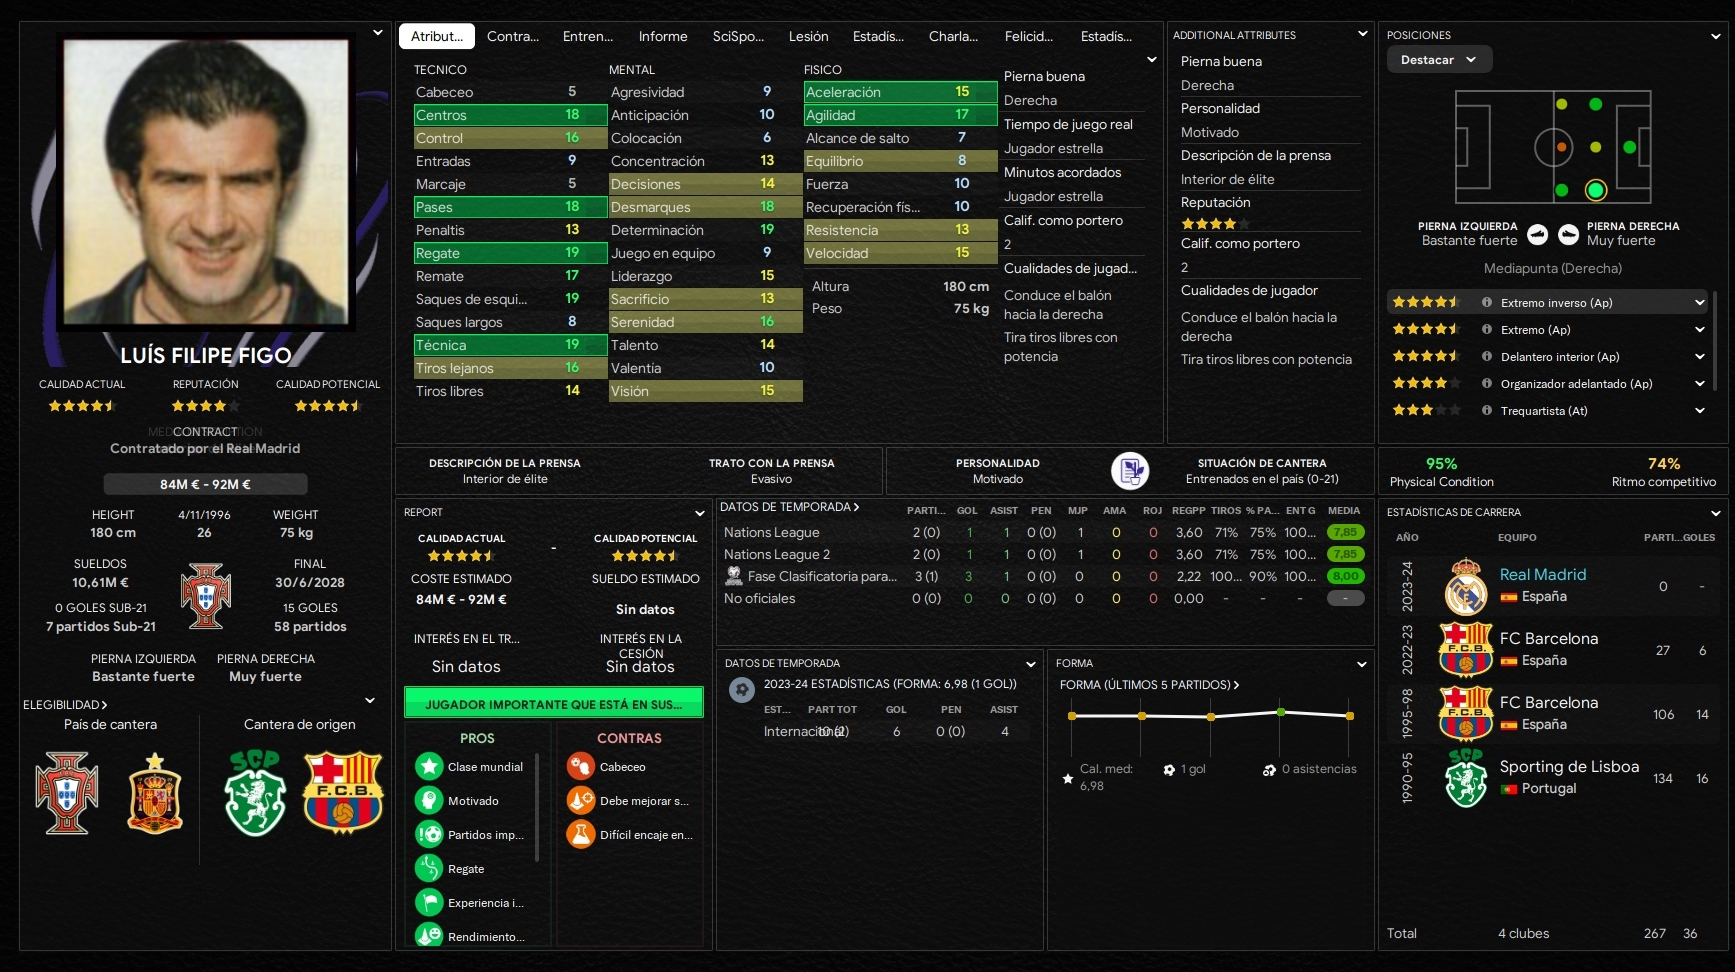This screenshot has height=972, width=1735.
Task: Click the Sporting de Lisboa badge for 1990-95
Action: pyautogui.click(x=1466, y=778)
